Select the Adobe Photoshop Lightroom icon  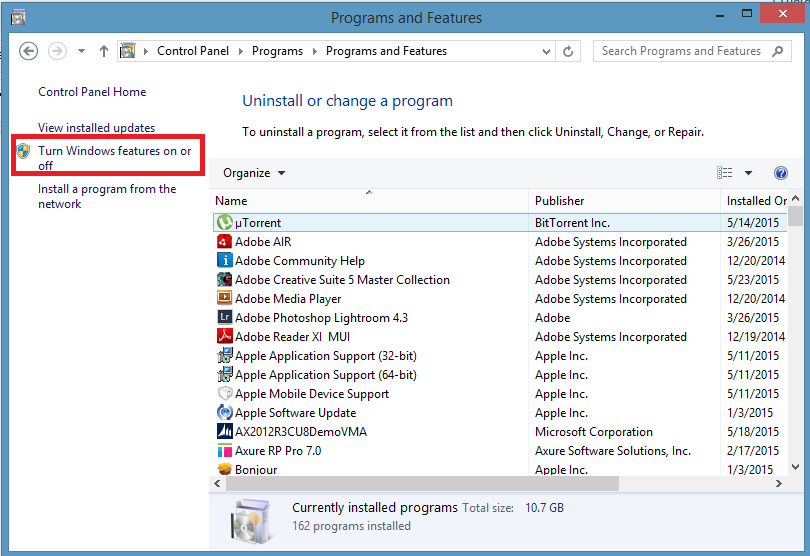point(225,318)
